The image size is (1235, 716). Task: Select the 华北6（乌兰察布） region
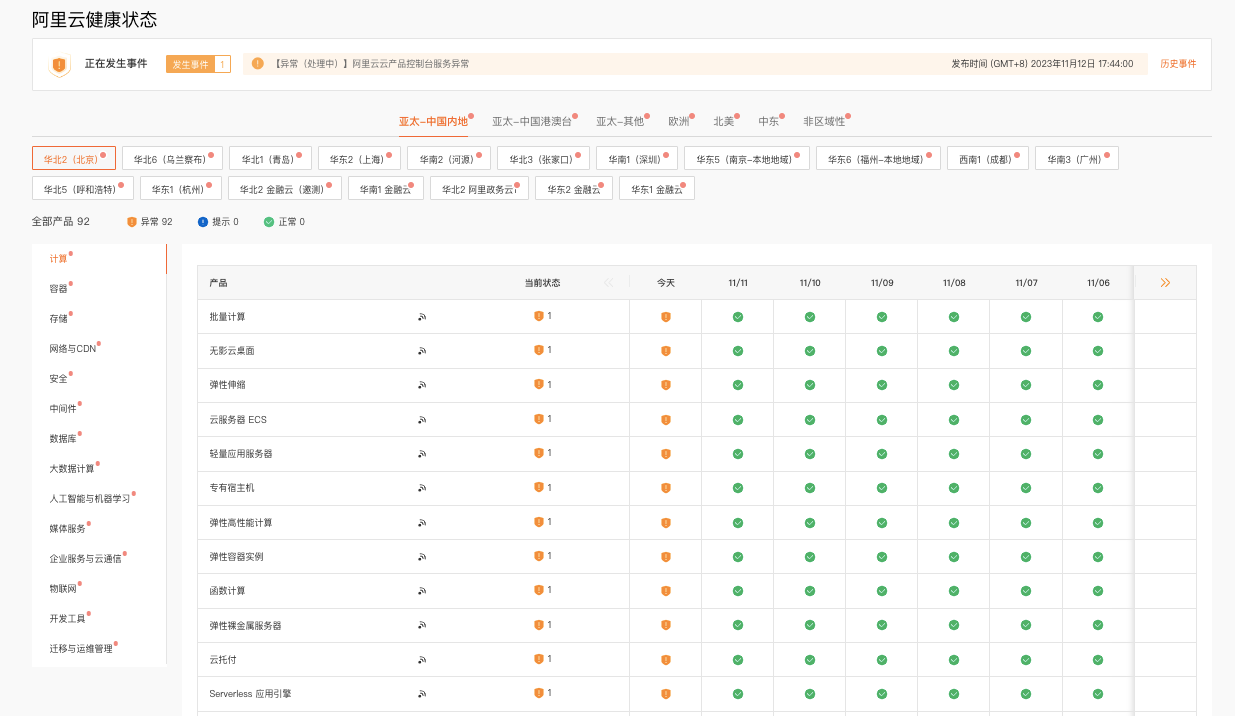[x=172, y=159]
